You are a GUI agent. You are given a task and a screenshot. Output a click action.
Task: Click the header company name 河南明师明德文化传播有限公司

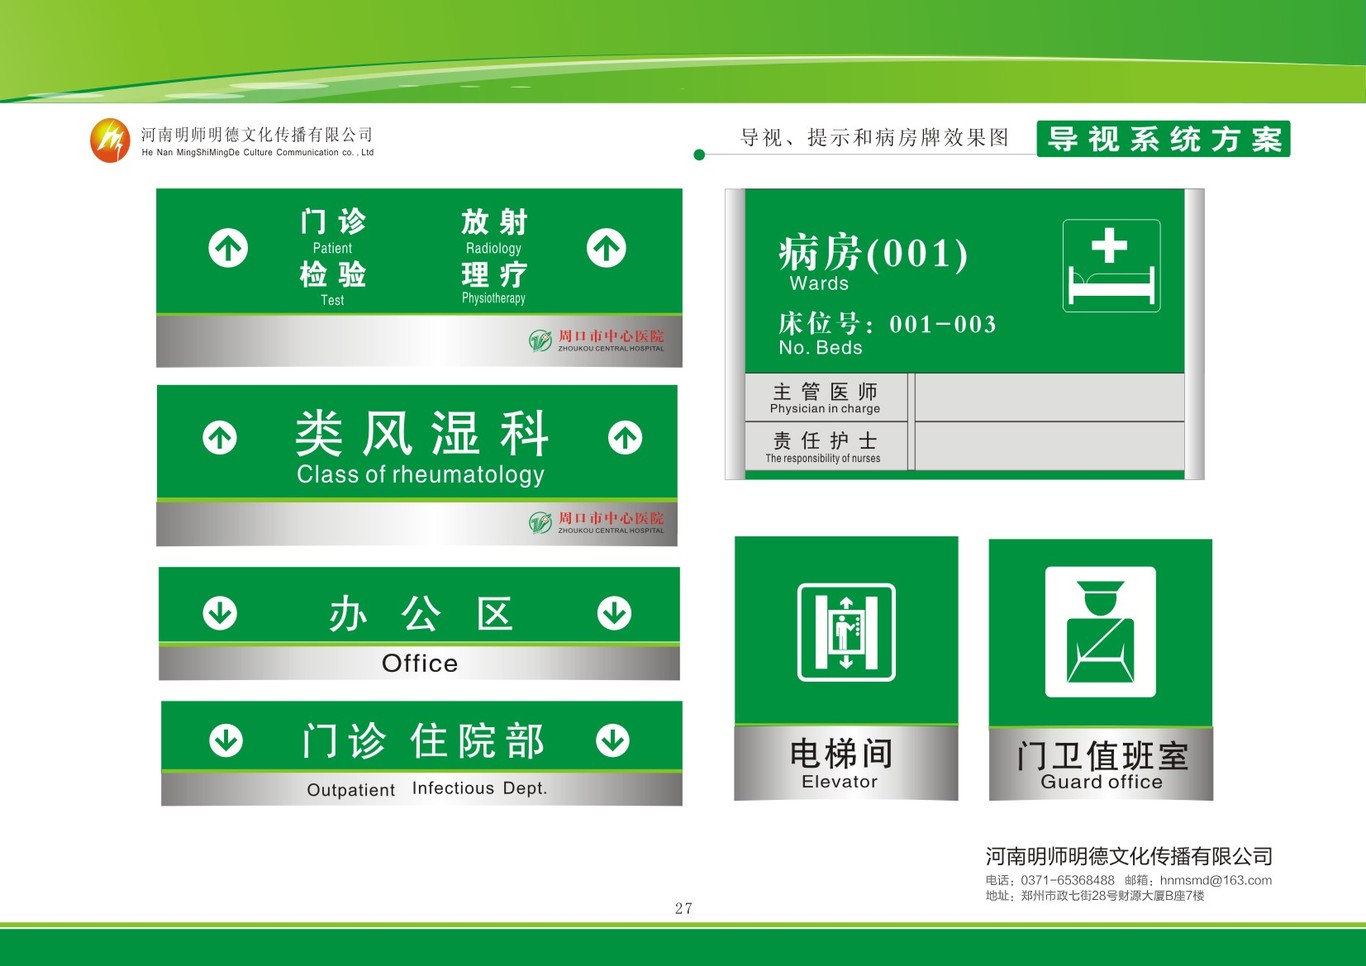pos(257,134)
